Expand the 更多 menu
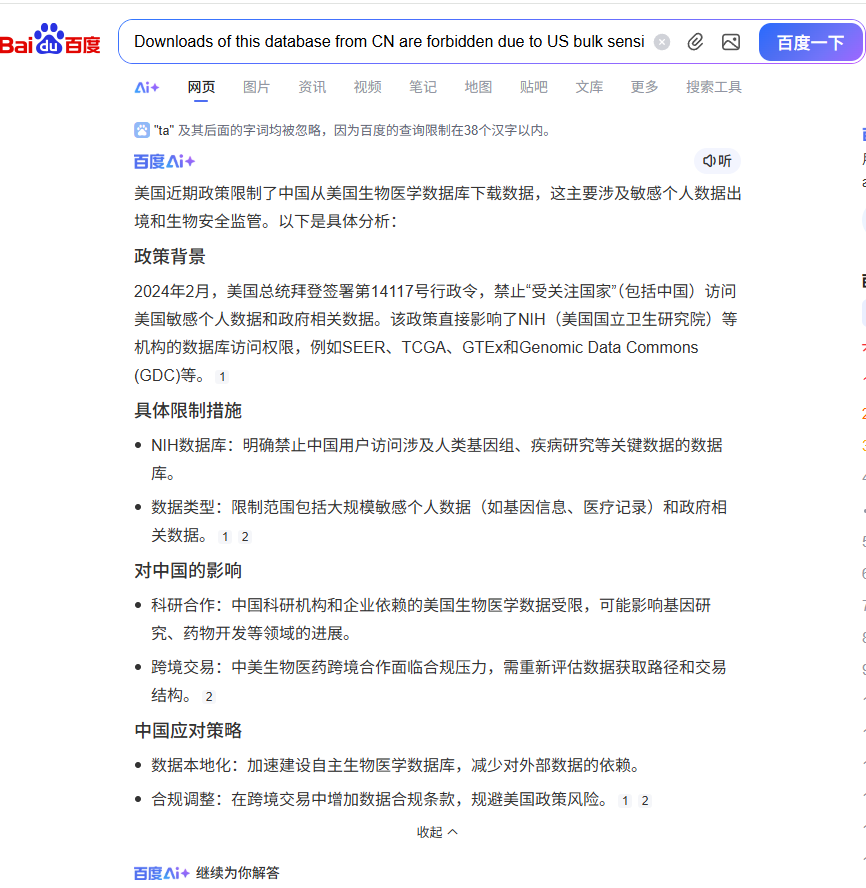This screenshot has width=866, height=888. (645, 87)
